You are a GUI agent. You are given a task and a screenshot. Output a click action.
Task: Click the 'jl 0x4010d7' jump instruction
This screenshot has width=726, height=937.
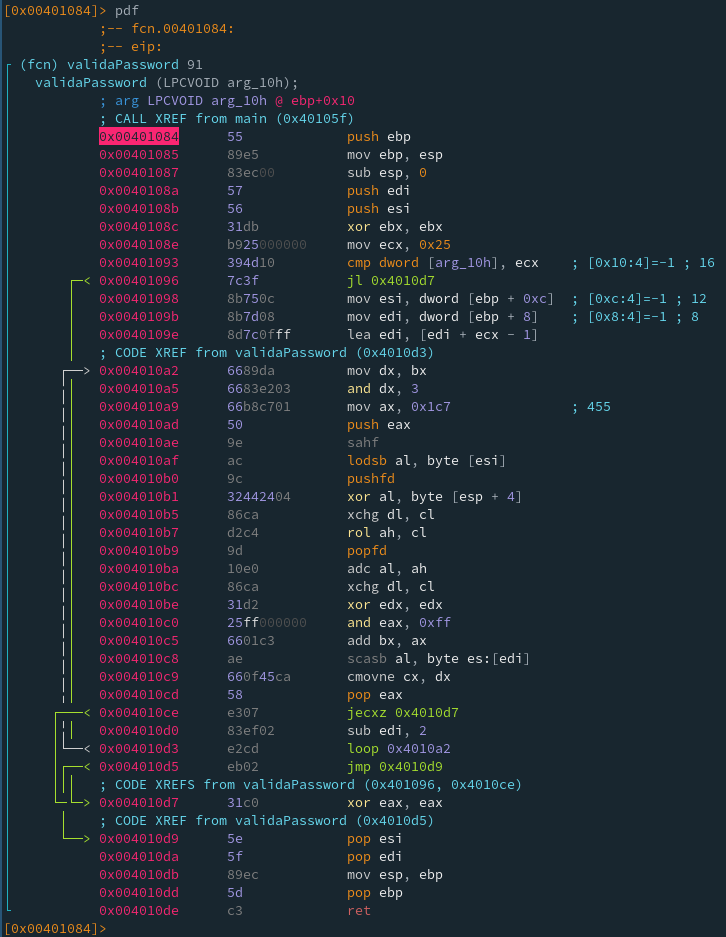[391, 281]
